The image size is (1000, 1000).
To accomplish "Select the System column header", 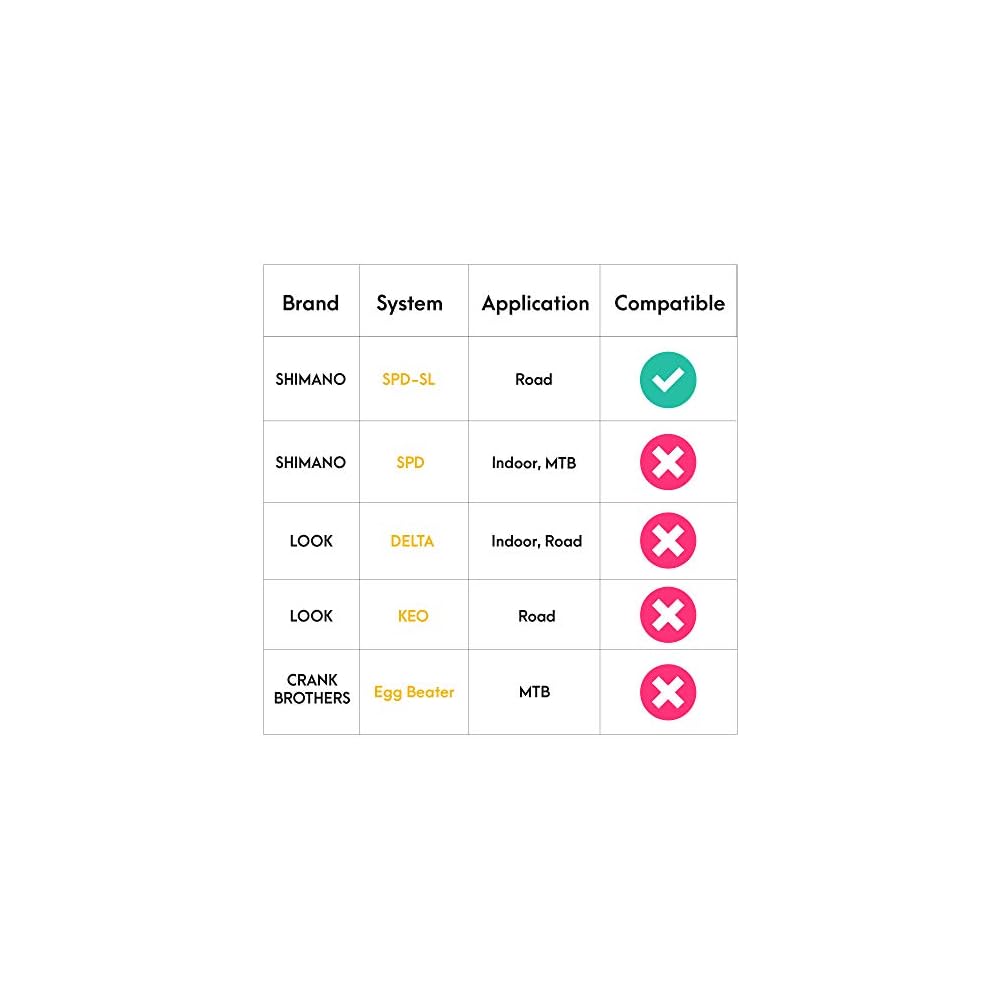I will [x=409, y=303].
